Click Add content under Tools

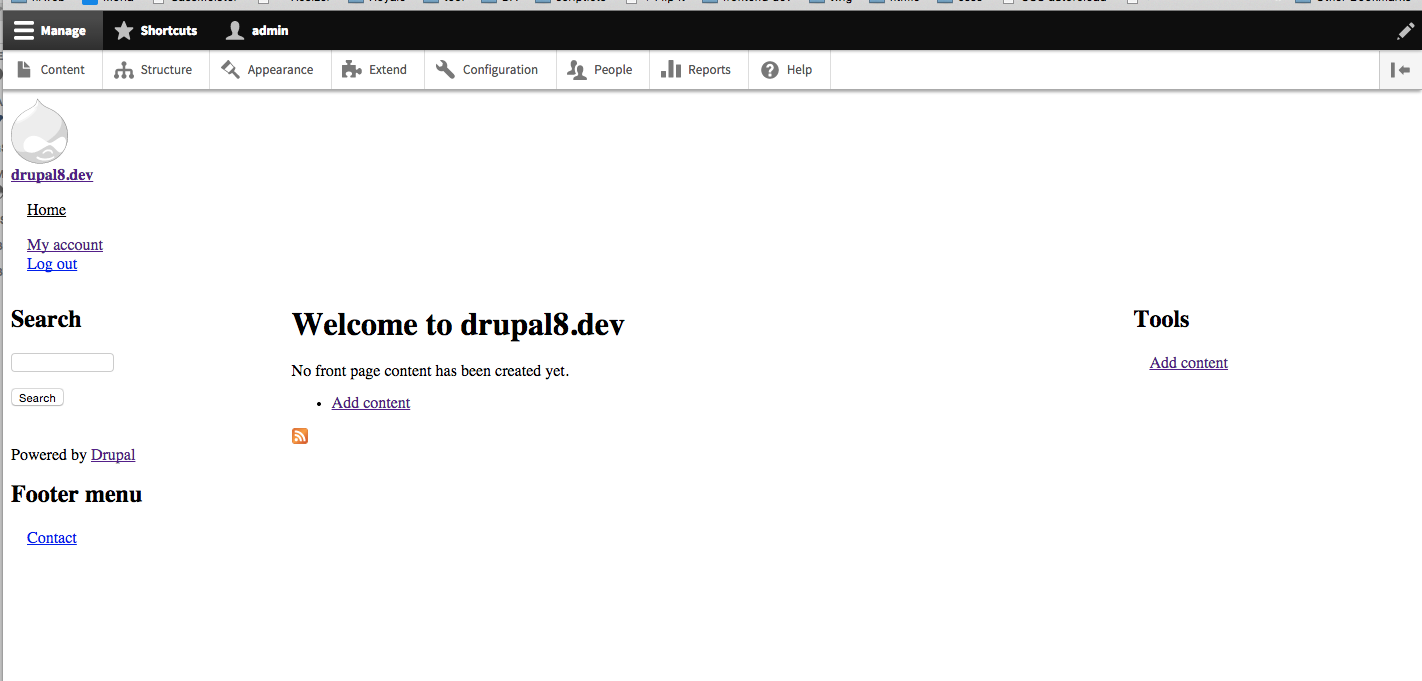coord(1189,363)
